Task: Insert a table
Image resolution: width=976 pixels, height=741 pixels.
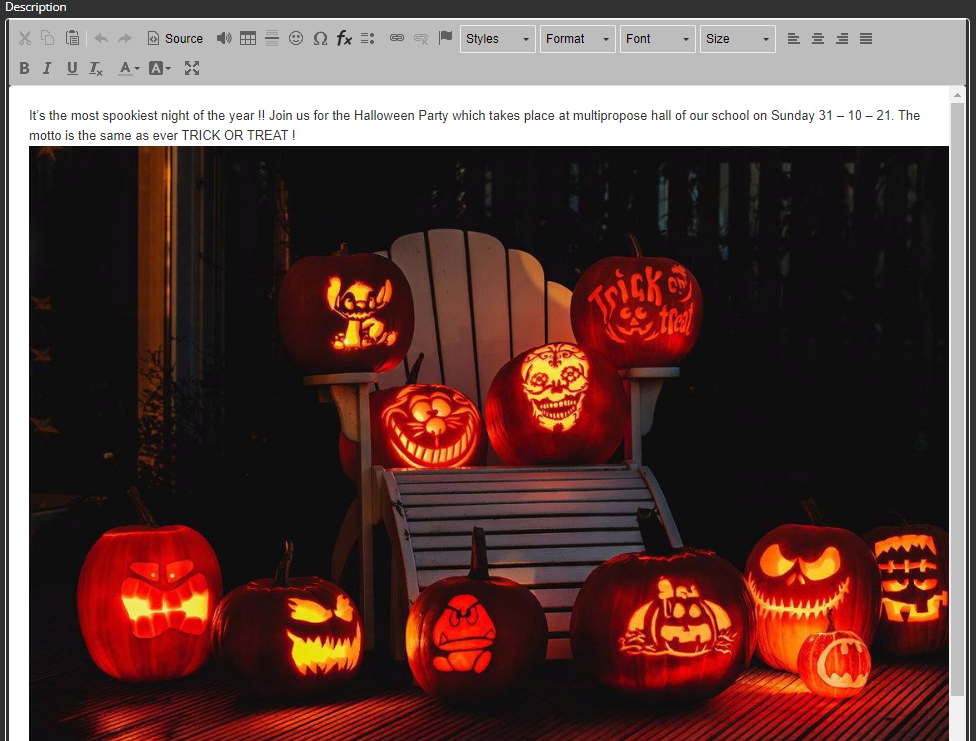Action: [248, 39]
